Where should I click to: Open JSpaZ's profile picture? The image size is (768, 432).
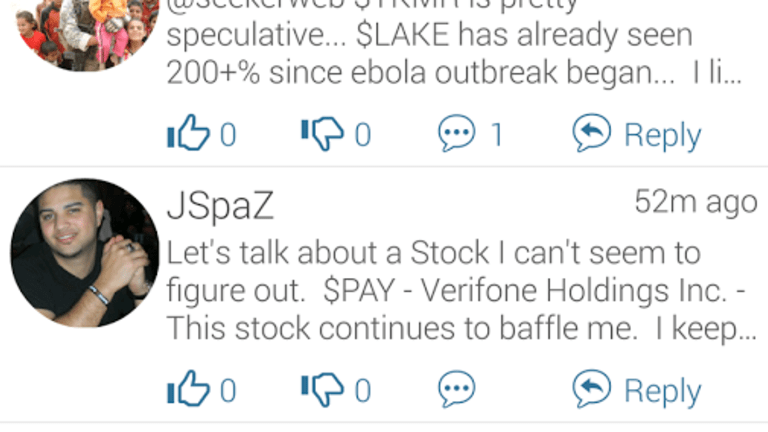[x=84, y=254]
